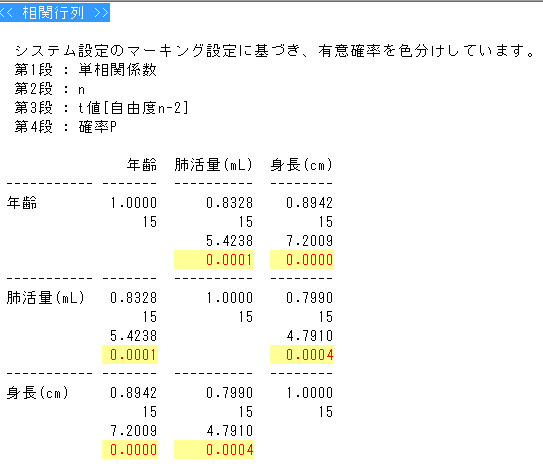Click 0.8942 in 年齢 row, 身長(cm) column
The width and height of the screenshot is (543, 466).
click(x=310, y=203)
